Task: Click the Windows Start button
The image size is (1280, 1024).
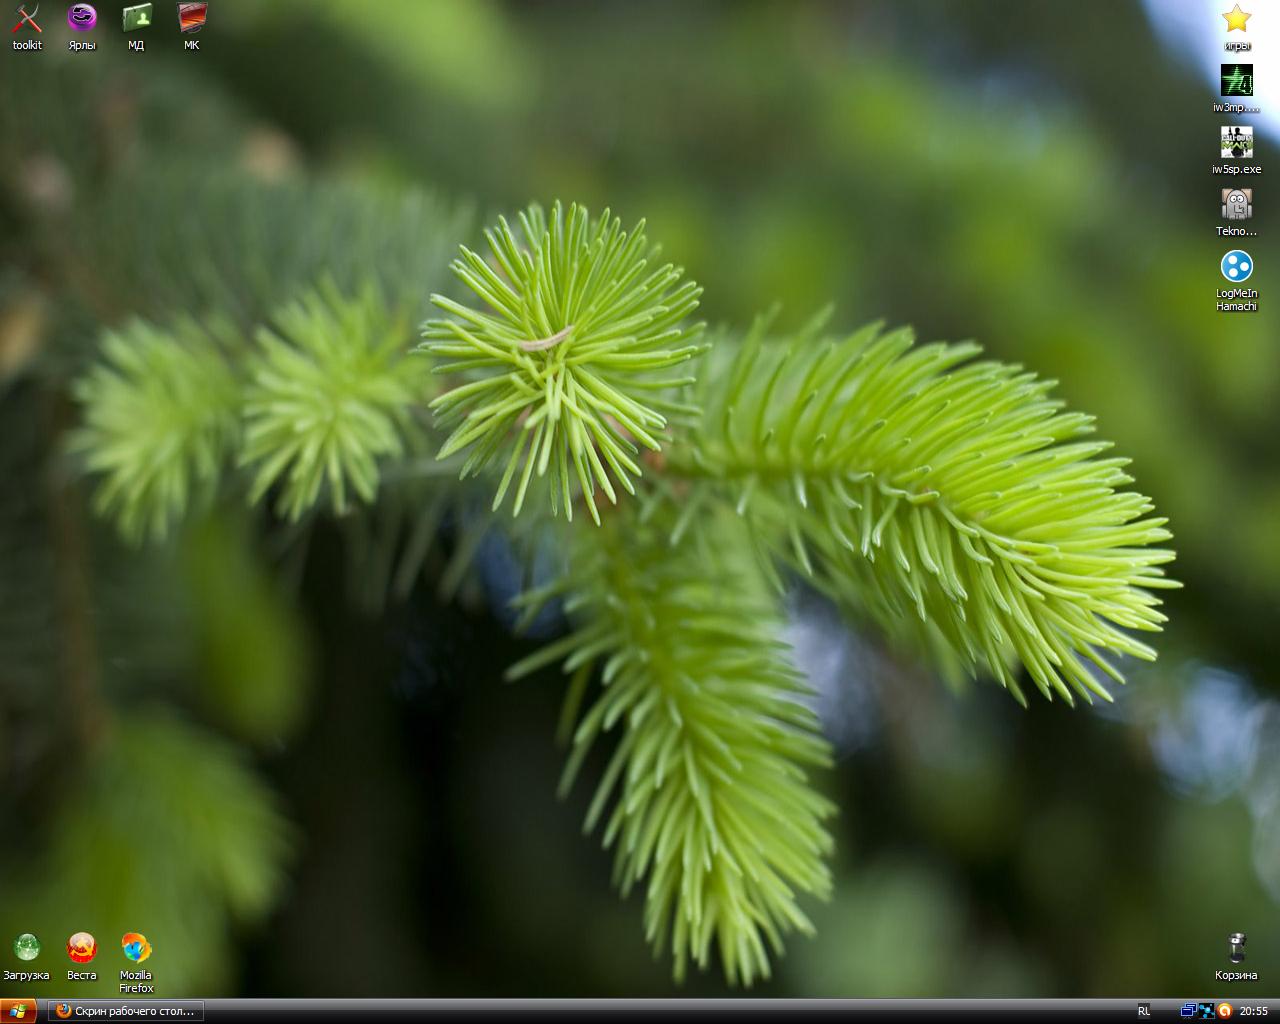Action: [18, 1011]
